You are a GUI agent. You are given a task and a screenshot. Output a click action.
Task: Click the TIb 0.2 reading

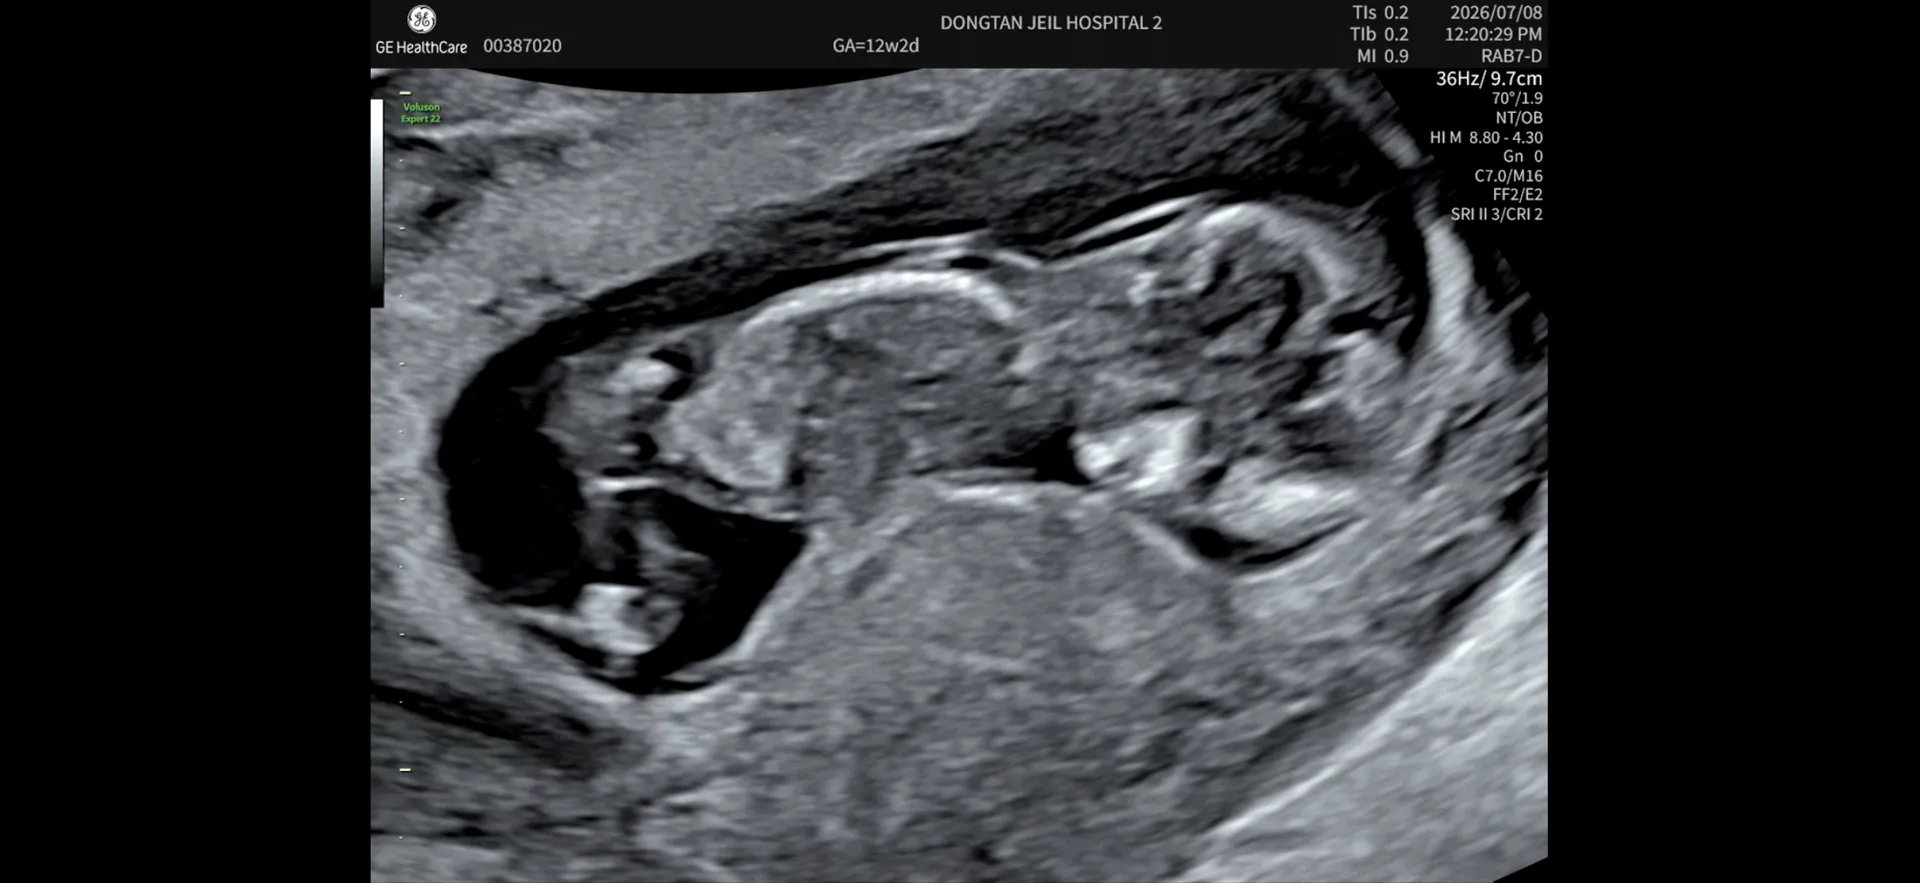[x=1379, y=34]
